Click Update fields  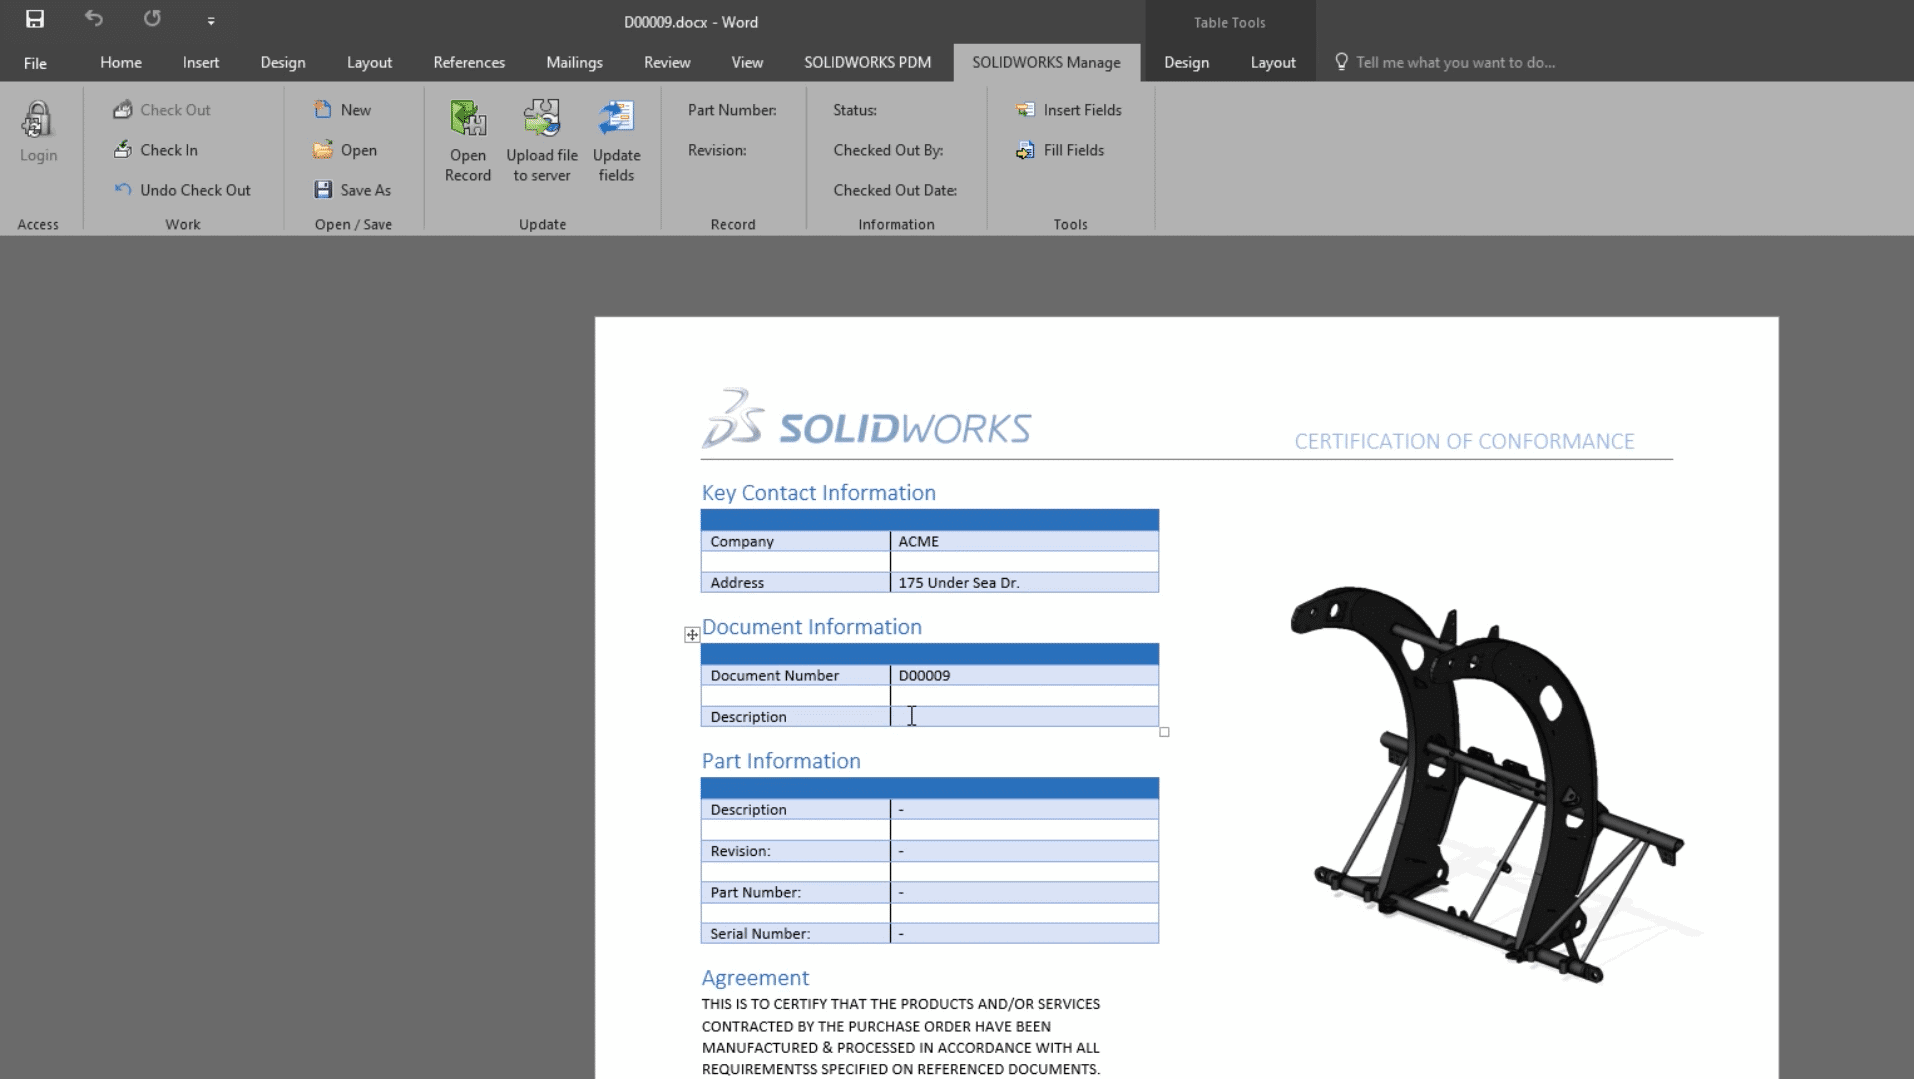(616, 140)
